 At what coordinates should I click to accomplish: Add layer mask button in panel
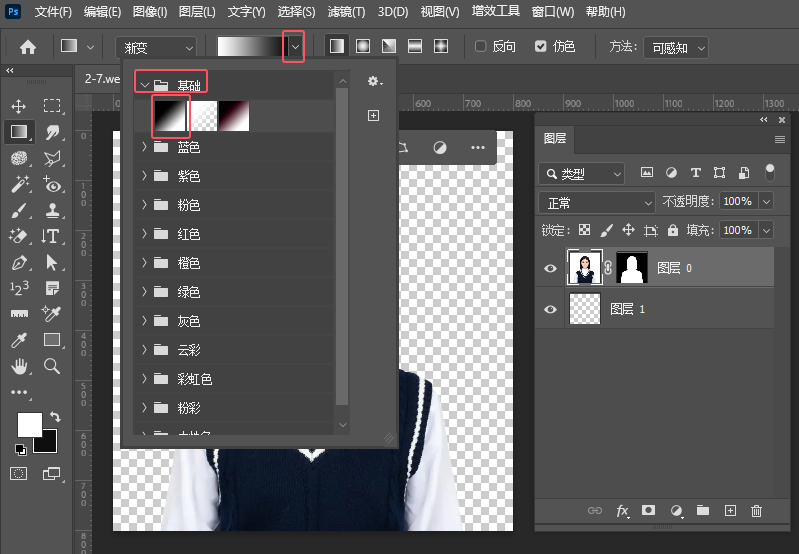pyautogui.click(x=648, y=510)
